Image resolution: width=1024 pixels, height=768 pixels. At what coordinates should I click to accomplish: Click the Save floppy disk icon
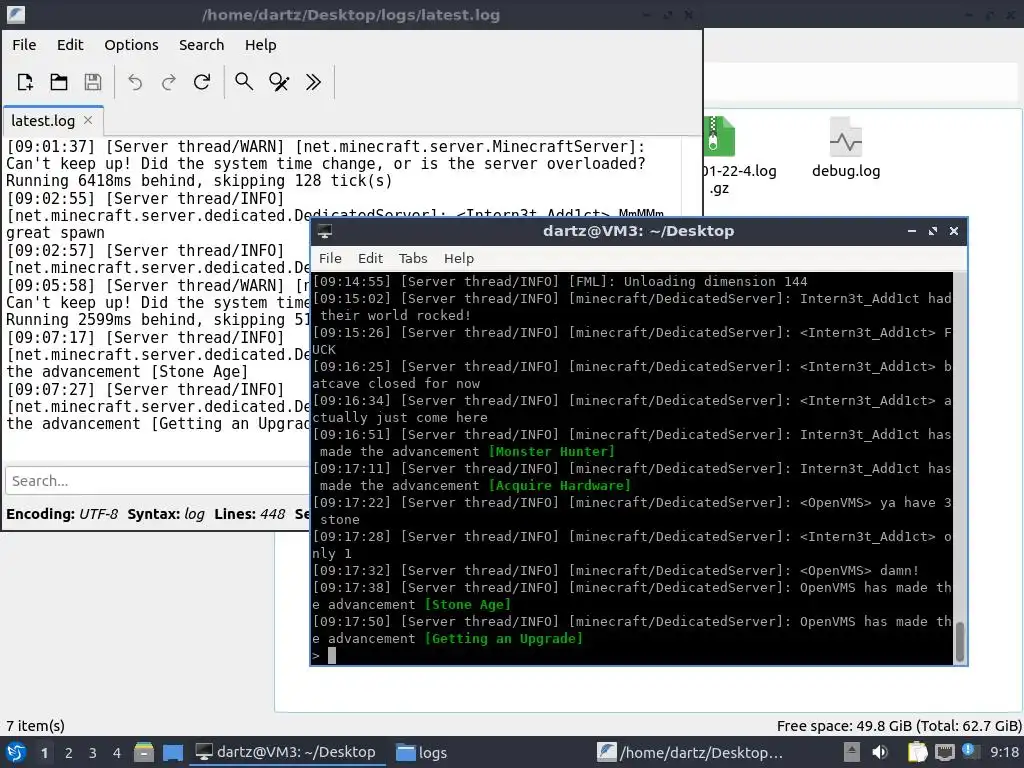tap(93, 82)
